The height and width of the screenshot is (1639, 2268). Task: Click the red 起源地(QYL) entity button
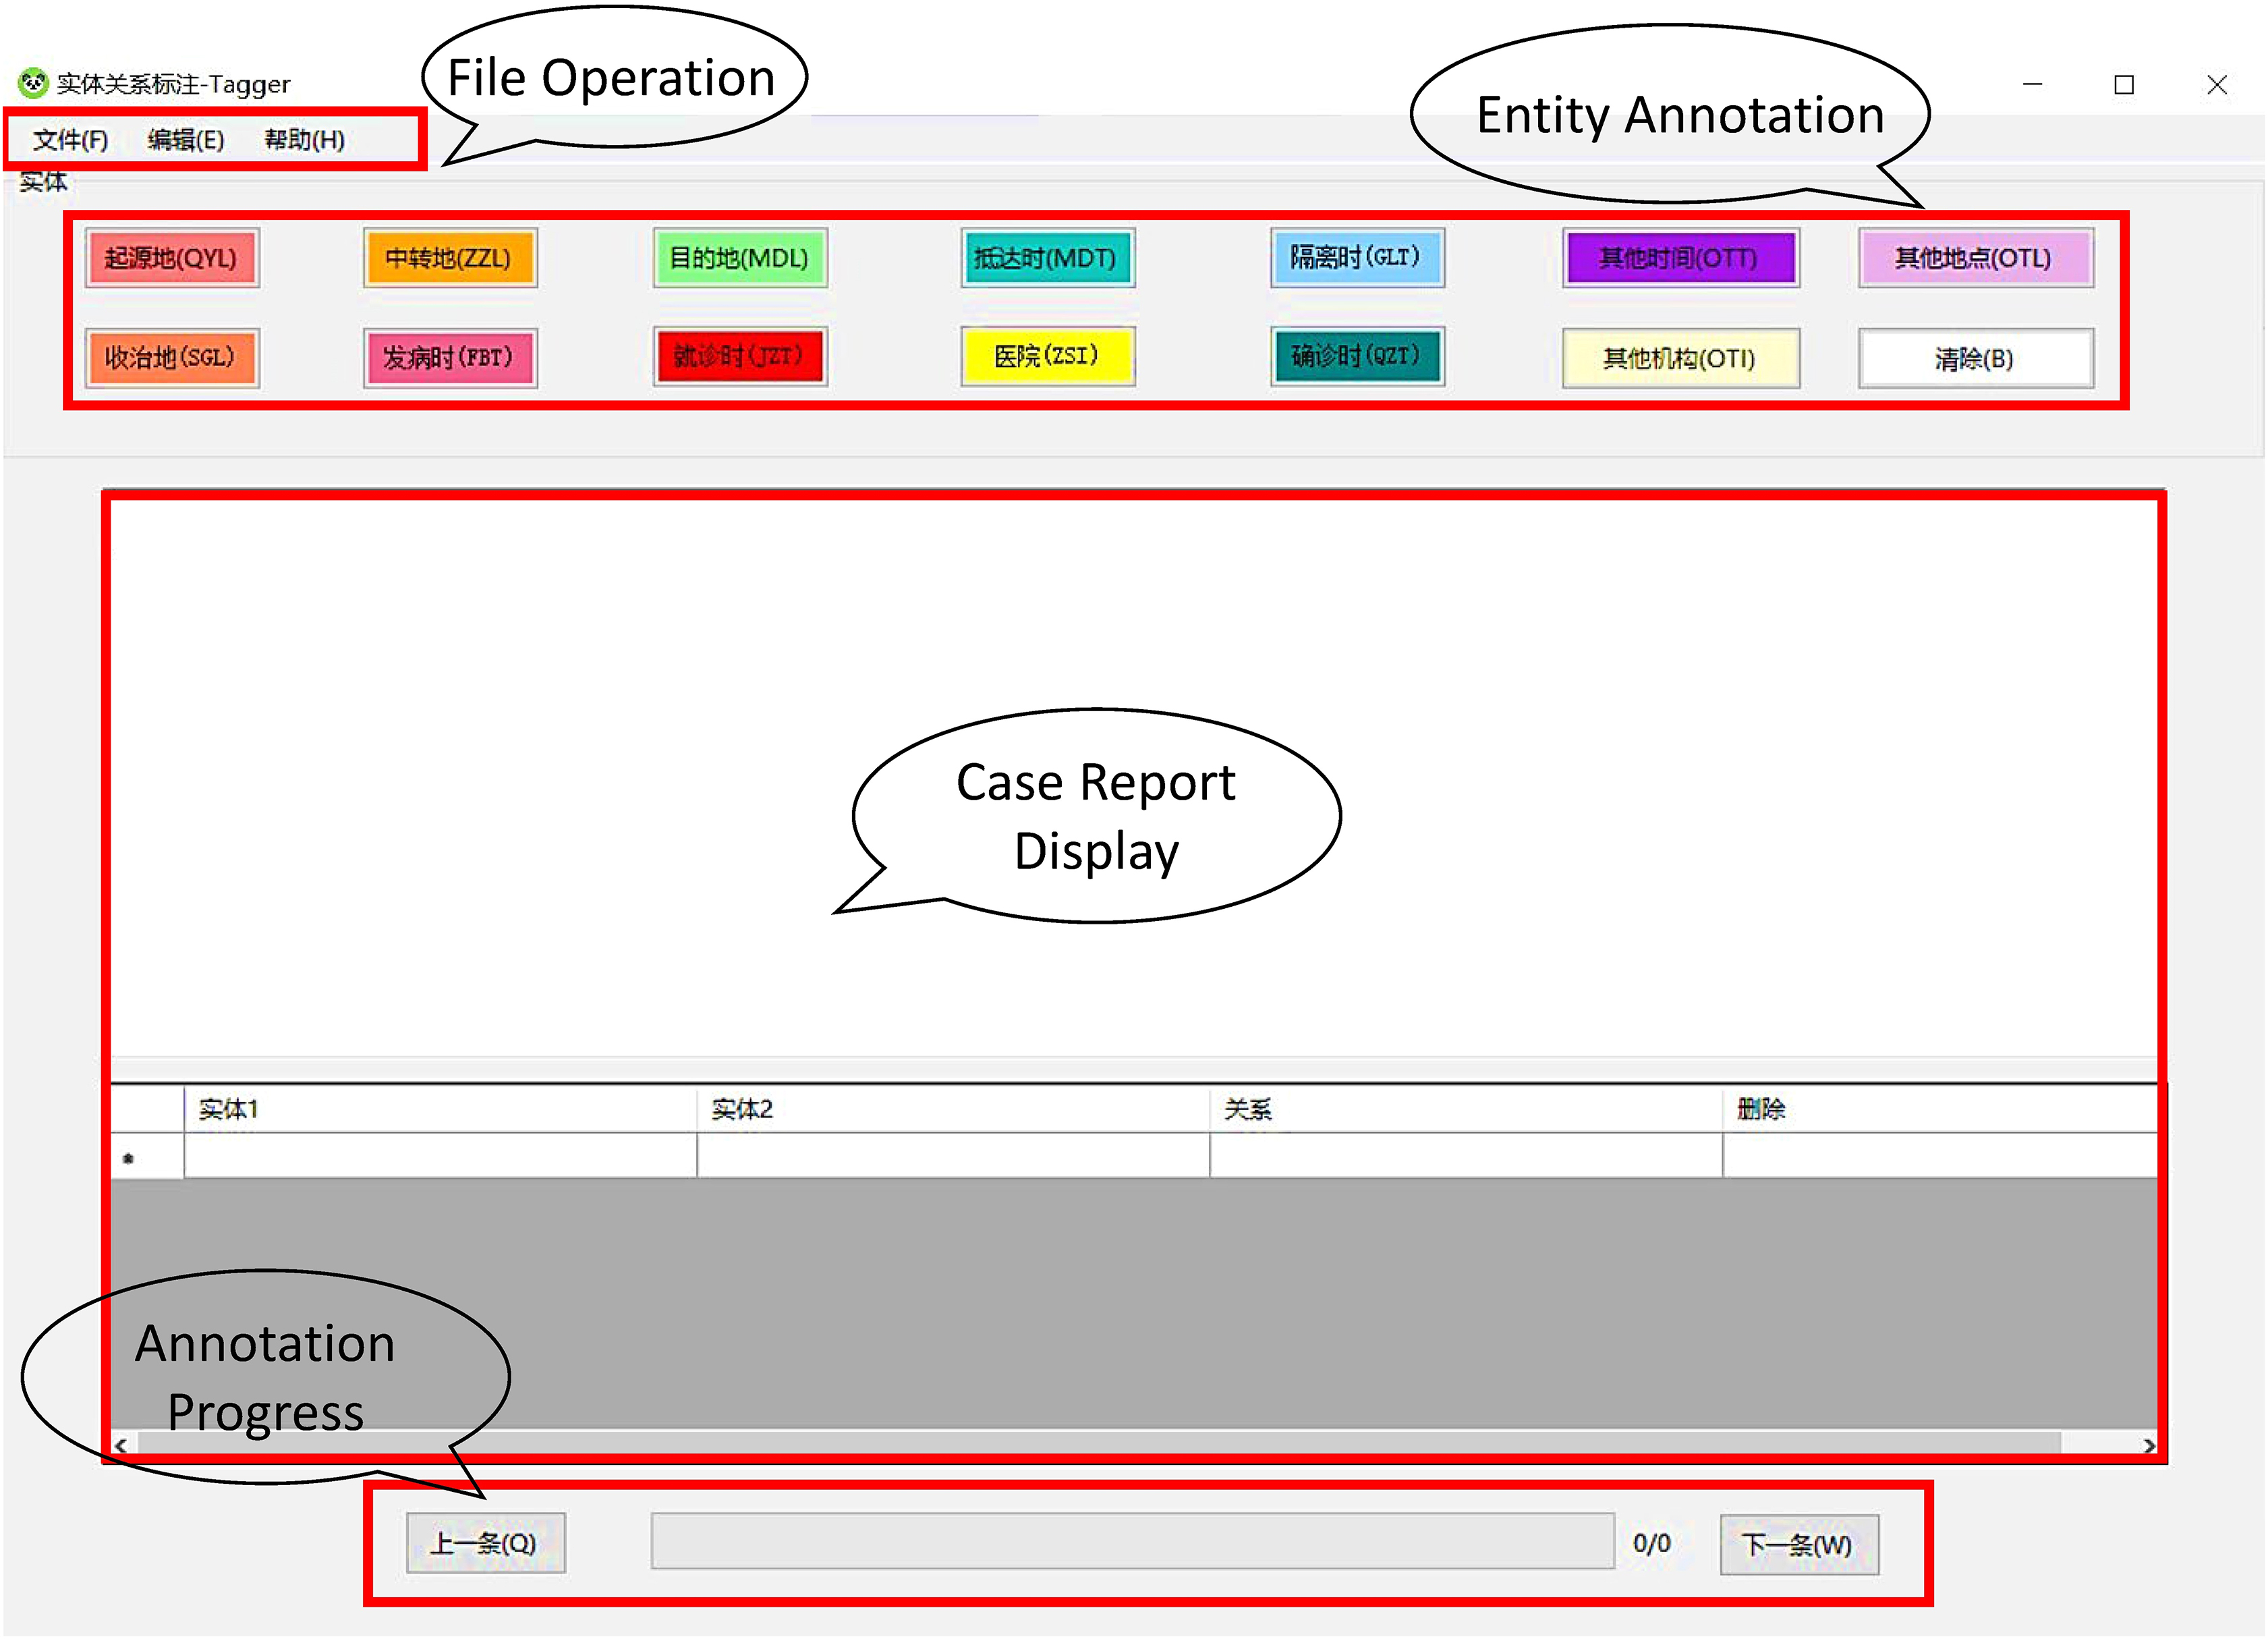tap(171, 258)
